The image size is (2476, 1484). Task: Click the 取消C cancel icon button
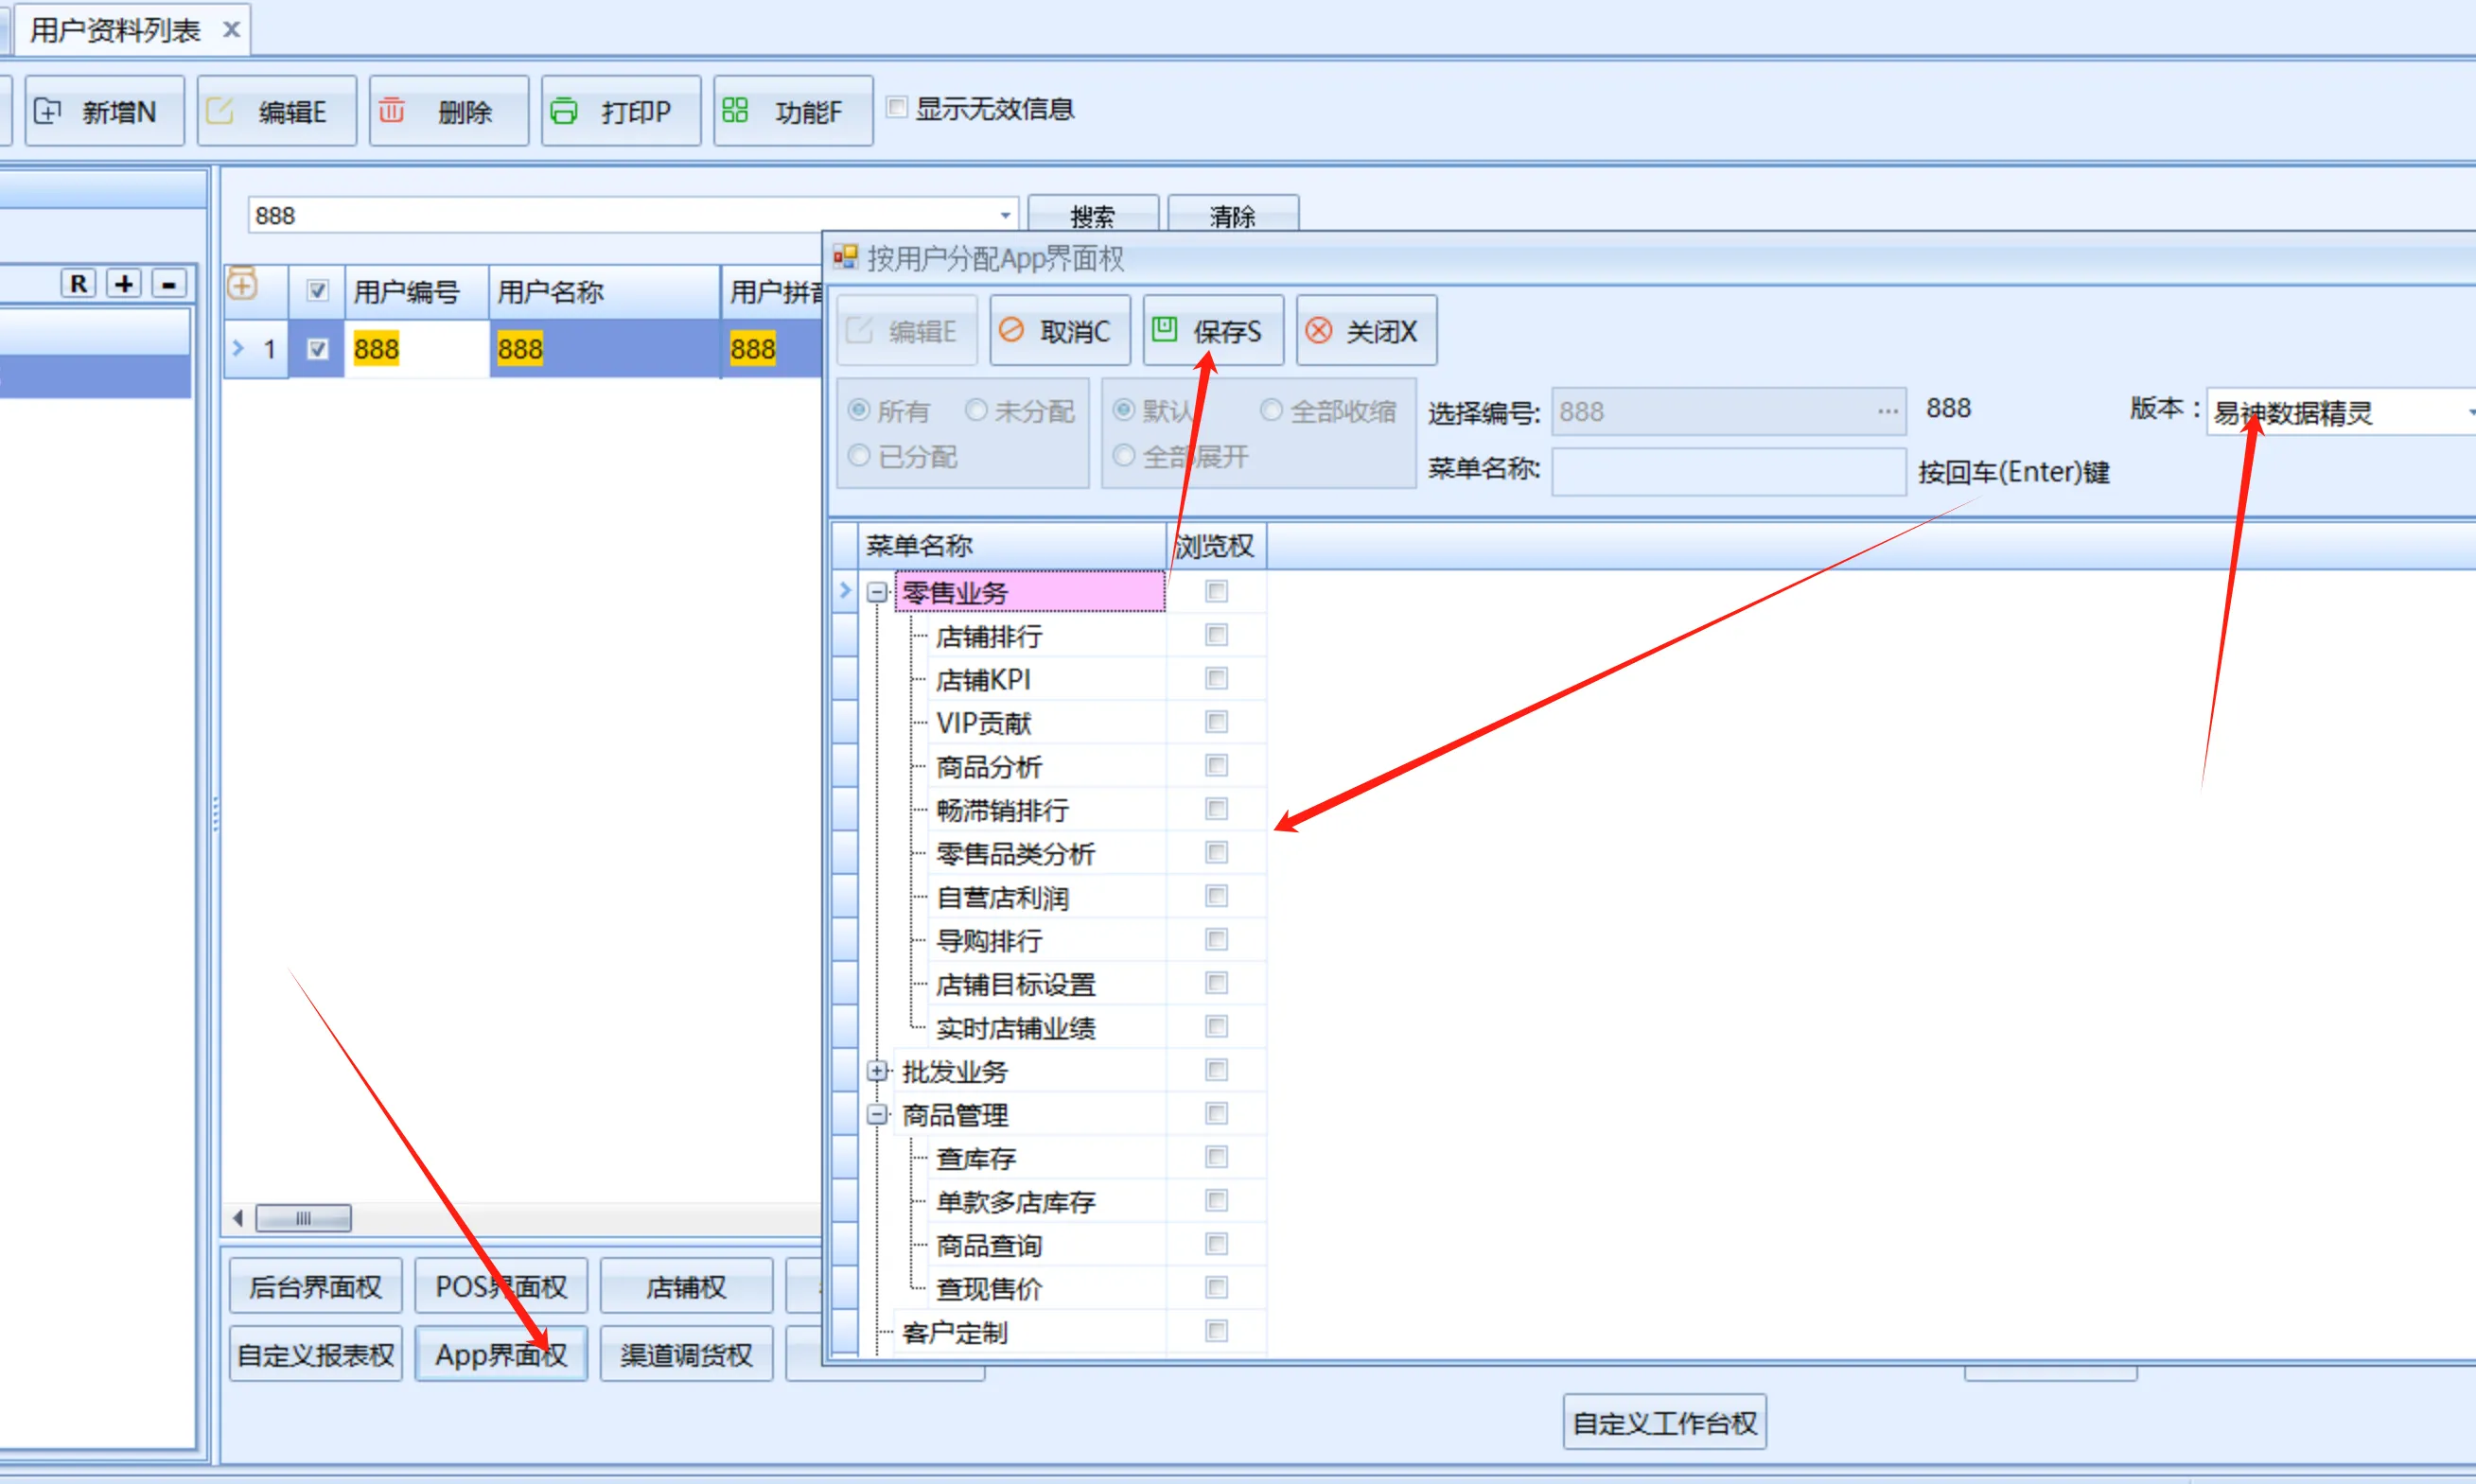click(x=1059, y=331)
